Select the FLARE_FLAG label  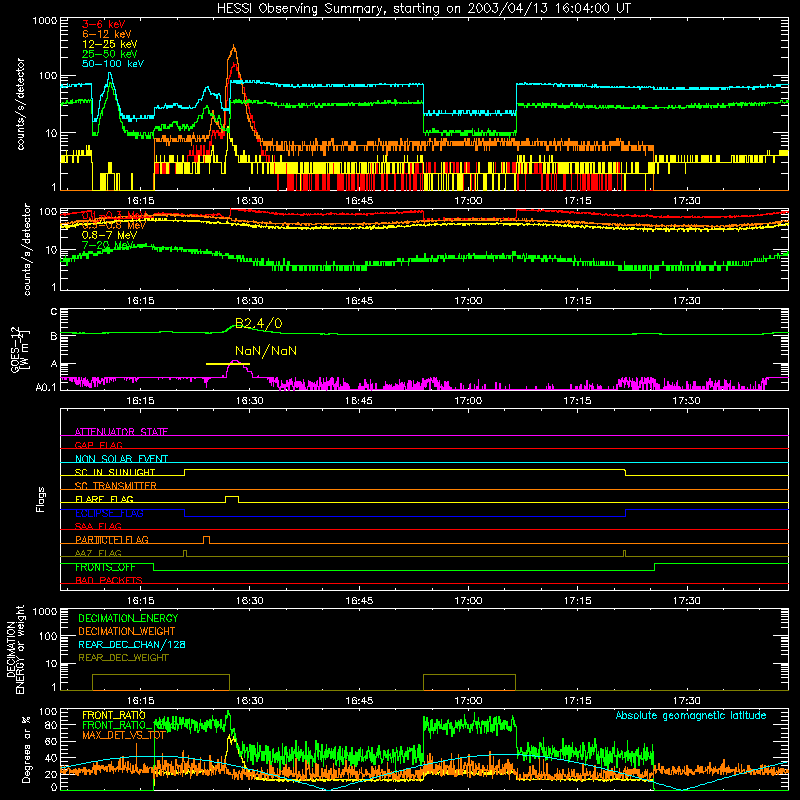pyautogui.click(x=104, y=499)
